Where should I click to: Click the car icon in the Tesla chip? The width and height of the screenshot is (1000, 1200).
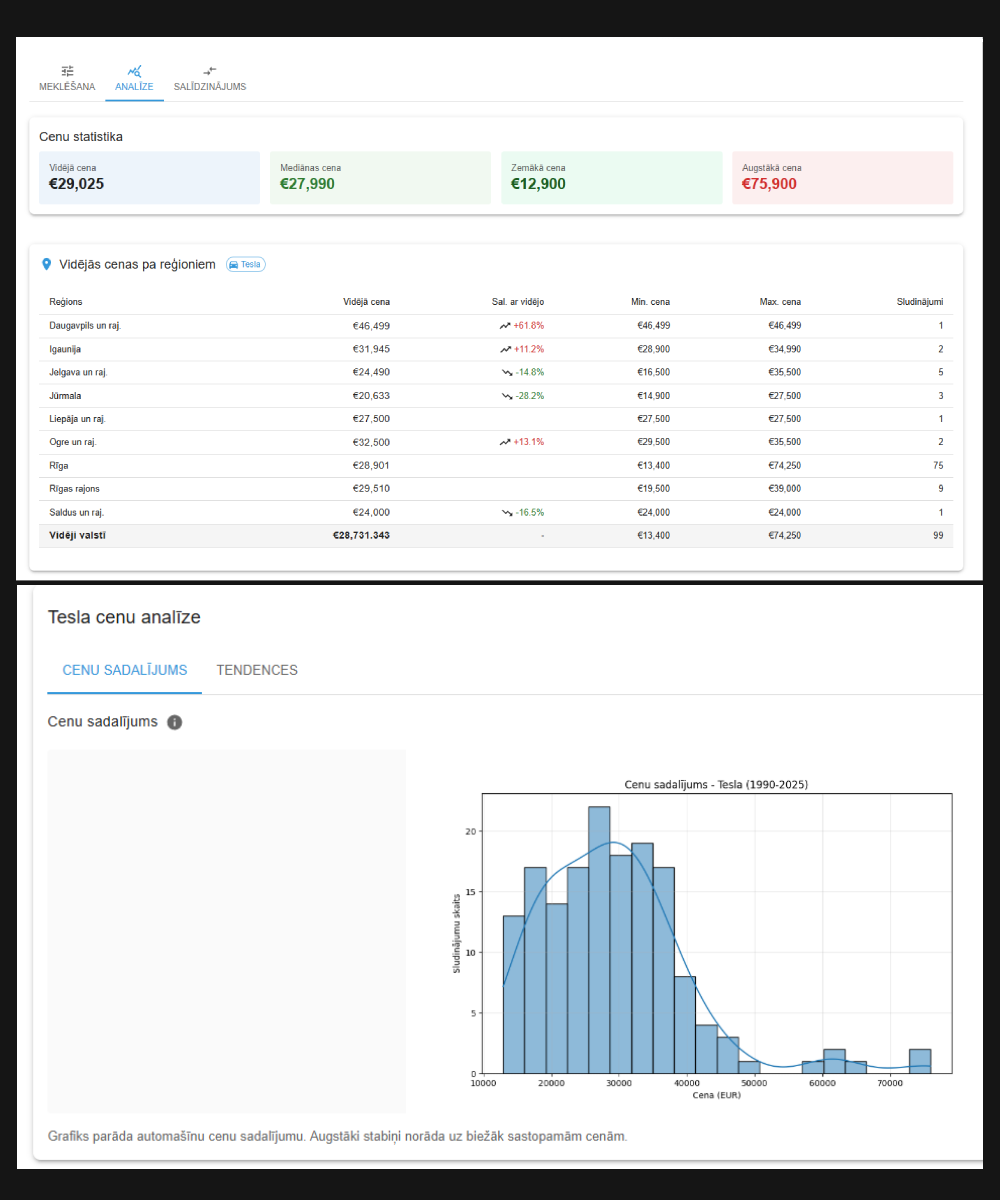point(233,265)
